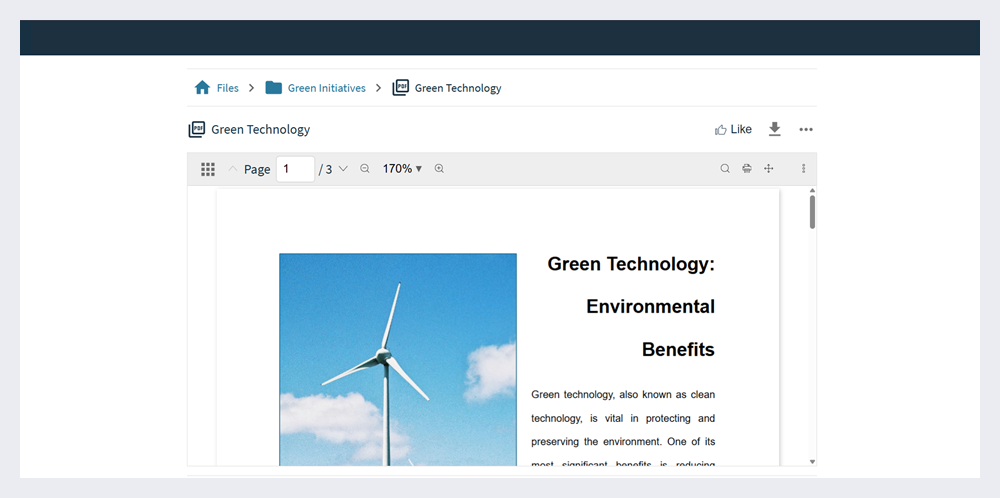Show page thumbnails grid
Image resolution: width=1000 pixels, height=498 pixels.
(208, 169)
